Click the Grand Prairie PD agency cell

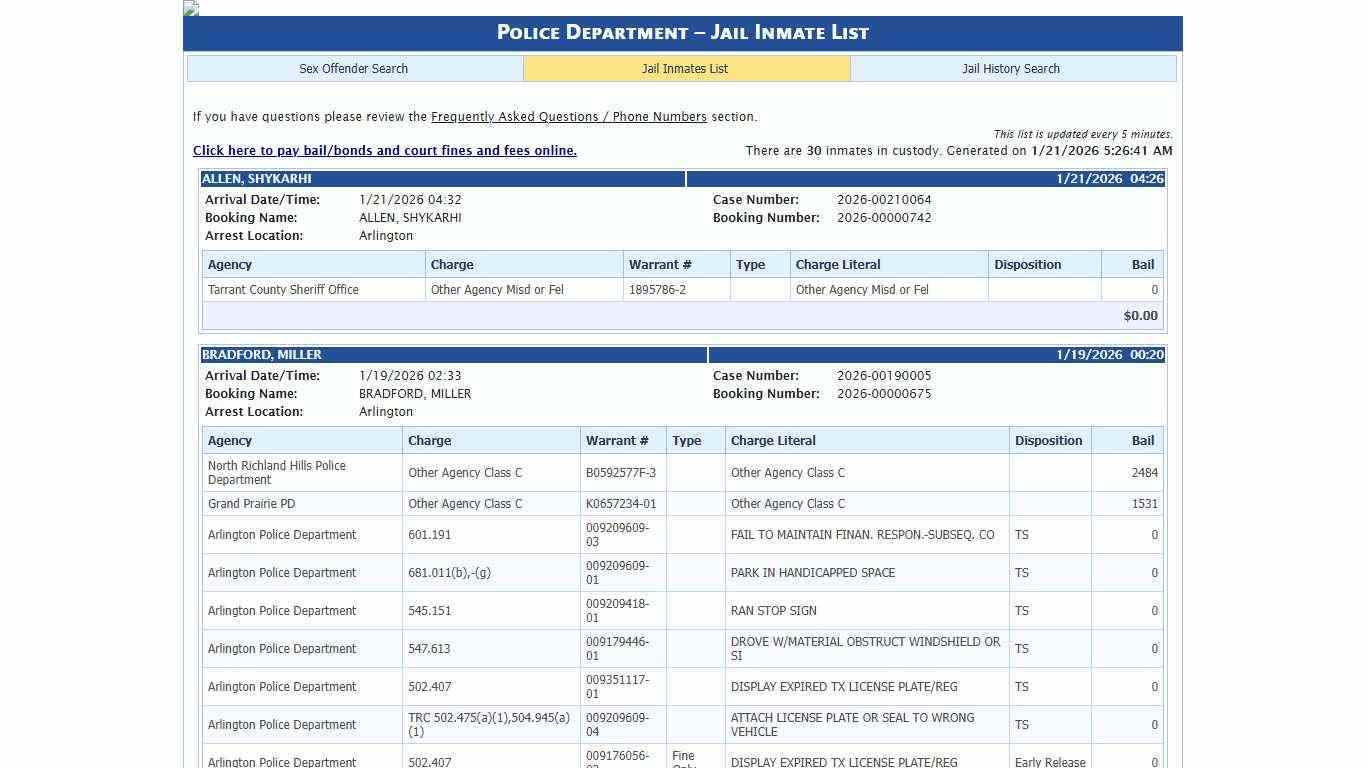[x=251, y=504]
